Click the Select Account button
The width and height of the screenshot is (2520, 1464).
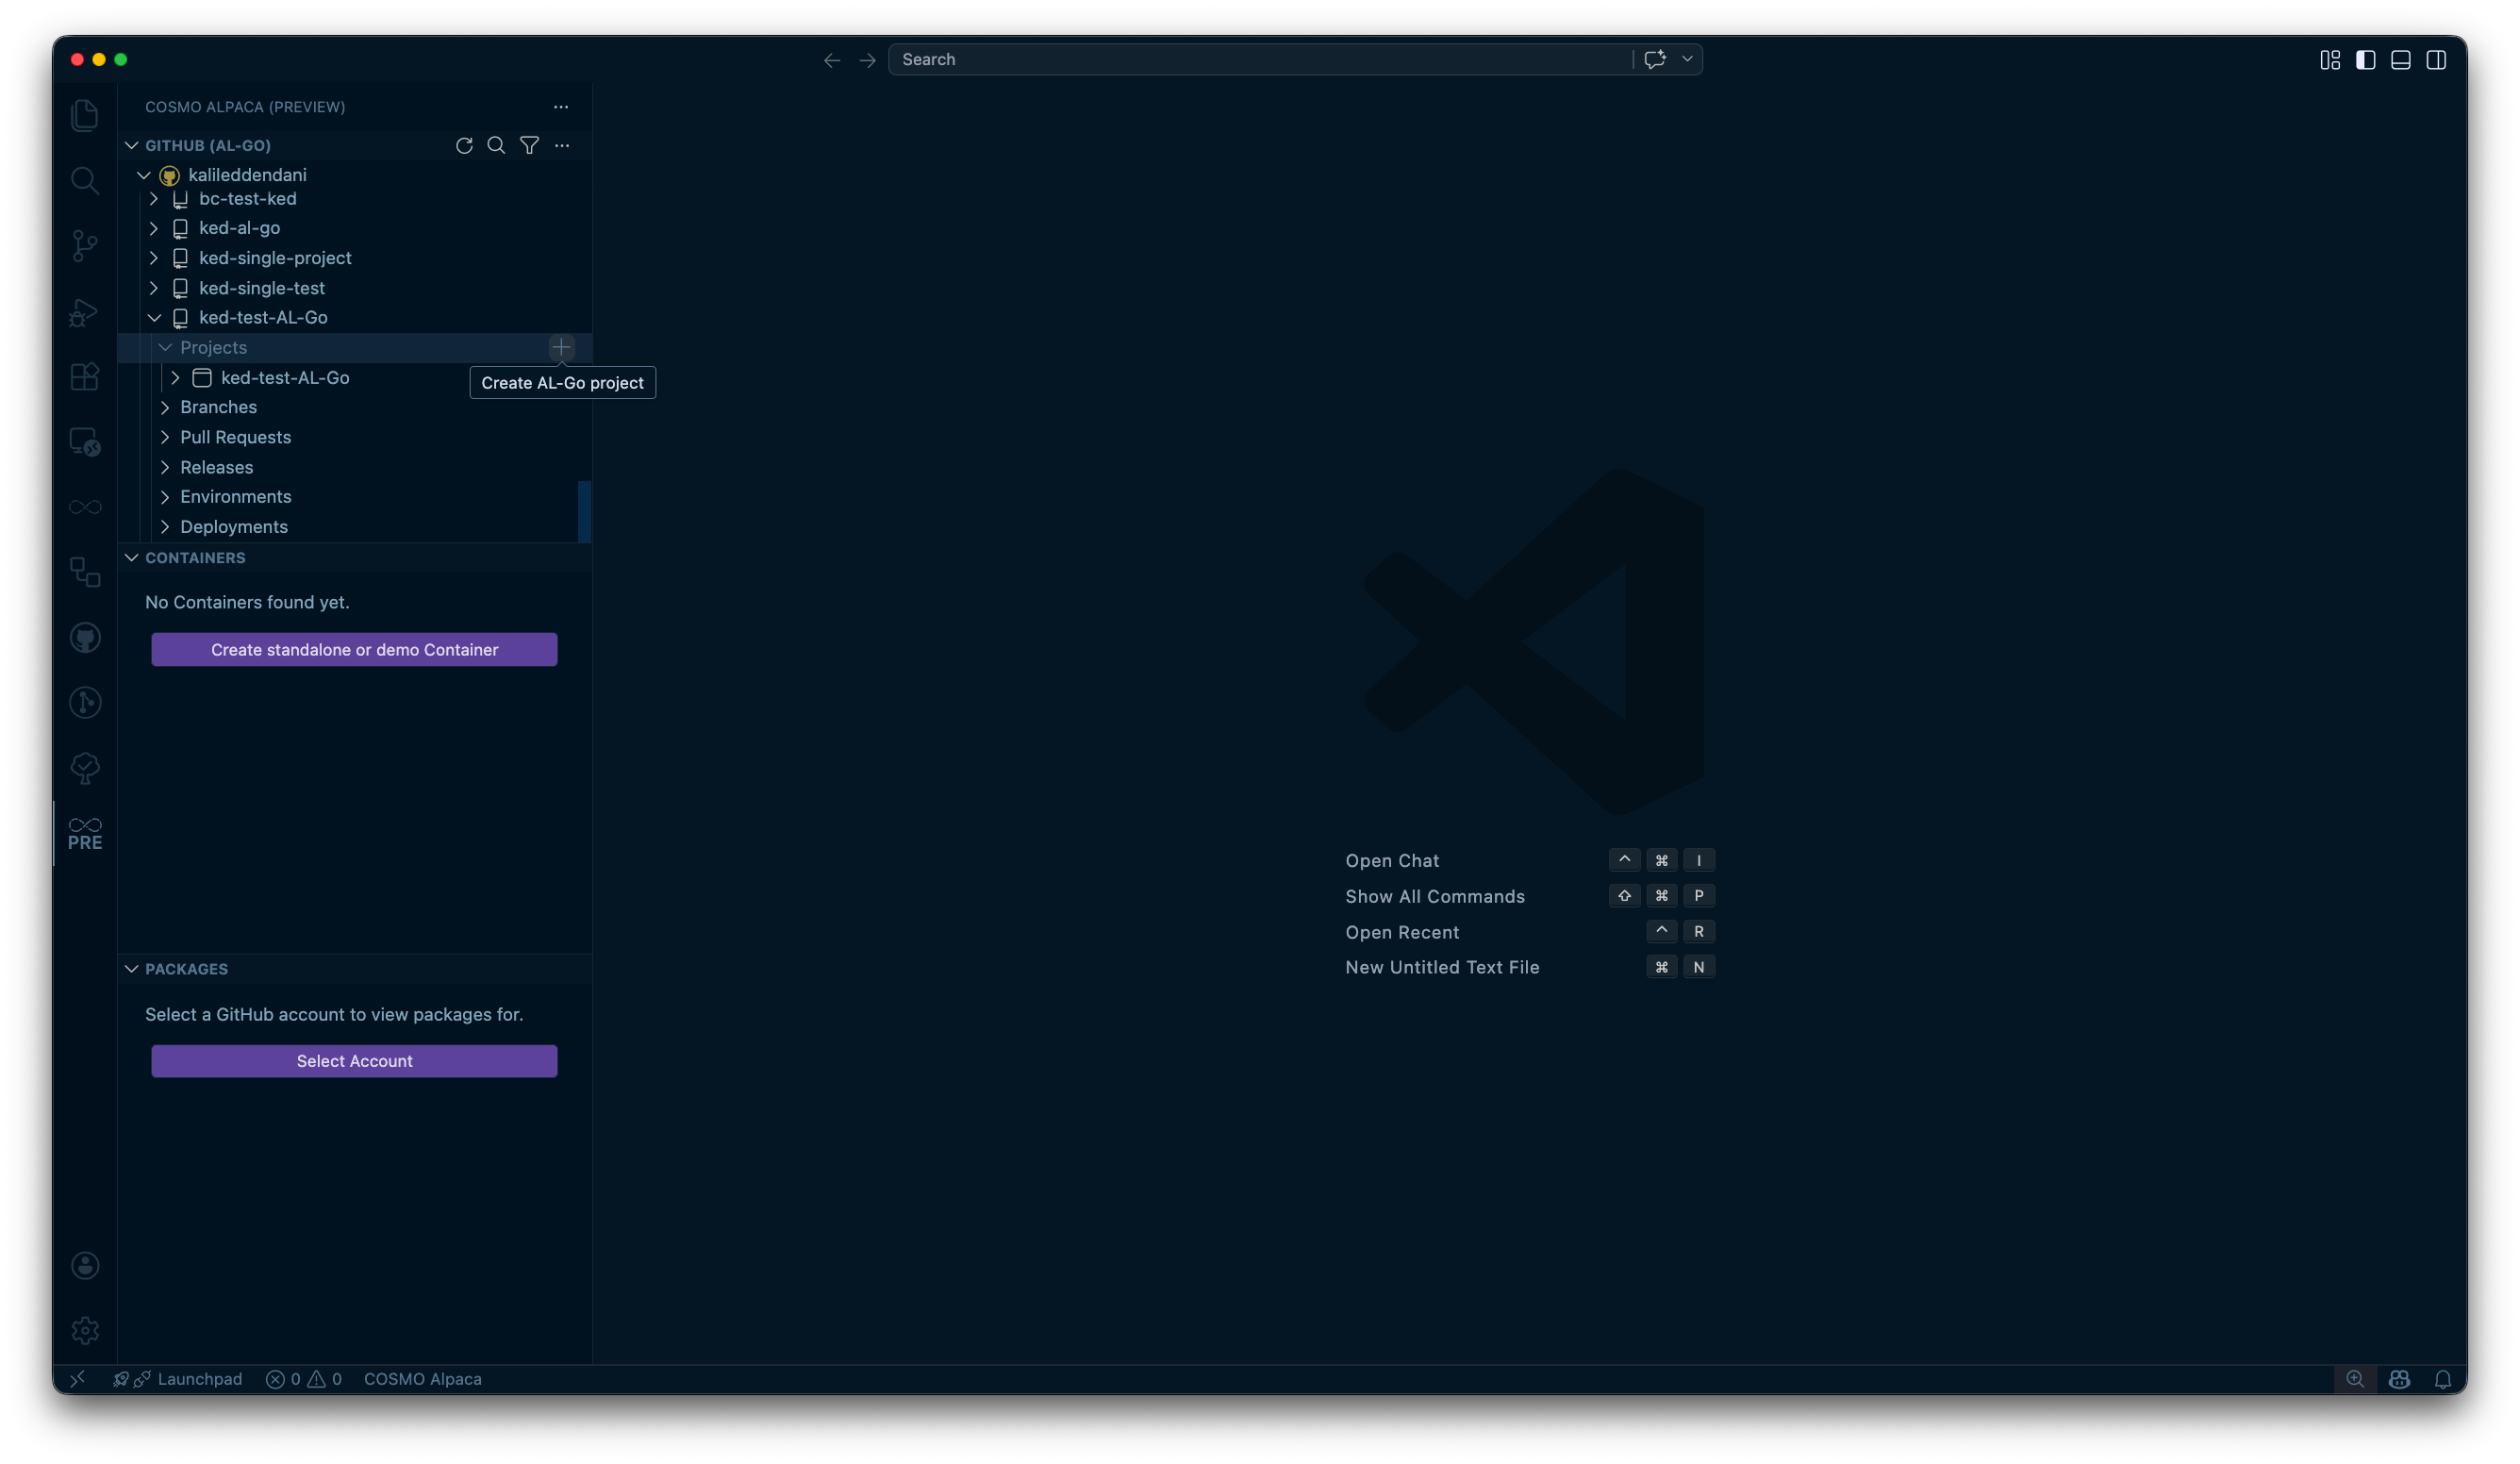(x=354, y=1061)
